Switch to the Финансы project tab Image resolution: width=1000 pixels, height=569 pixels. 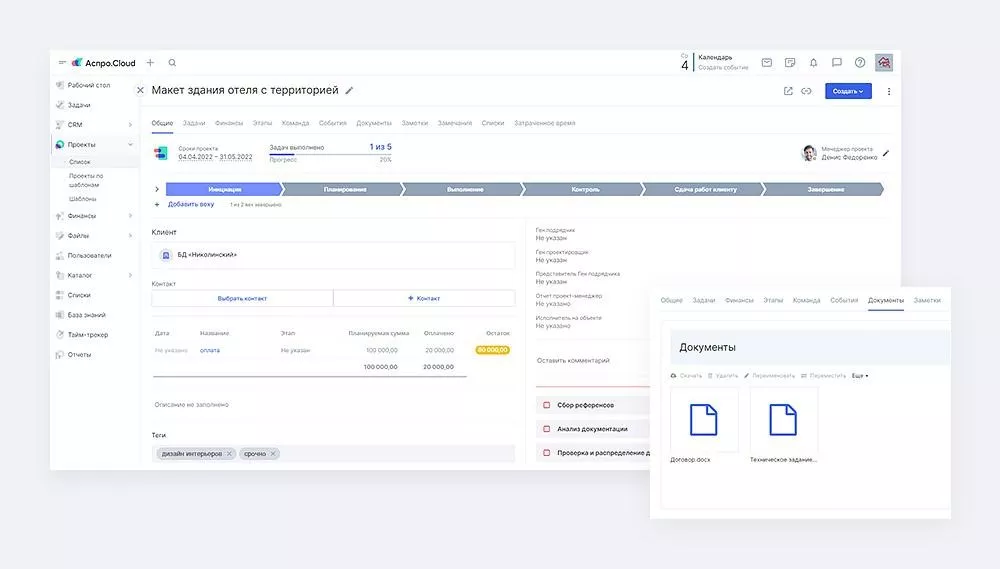(228, 123)
